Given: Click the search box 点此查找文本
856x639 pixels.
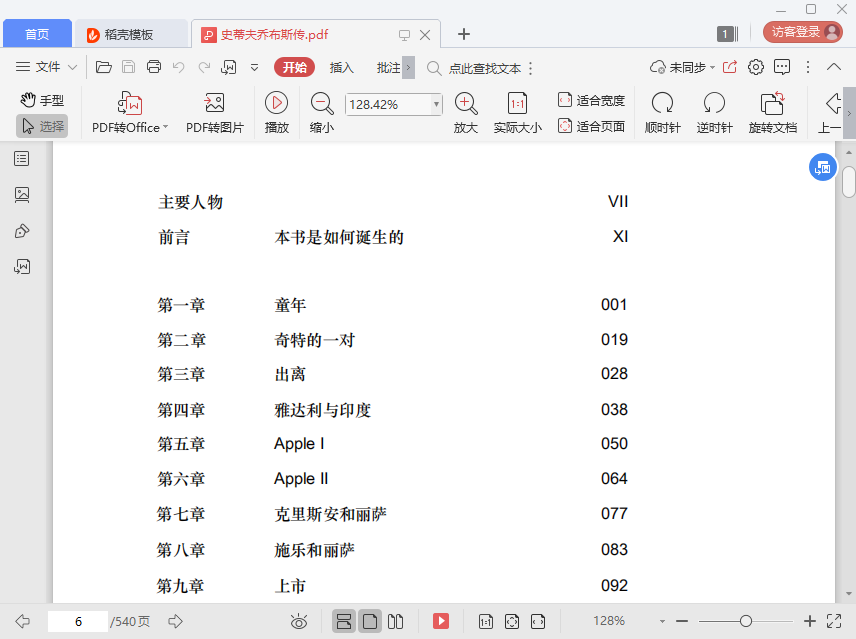Looking at the screenshot, I should pos(484,68).
